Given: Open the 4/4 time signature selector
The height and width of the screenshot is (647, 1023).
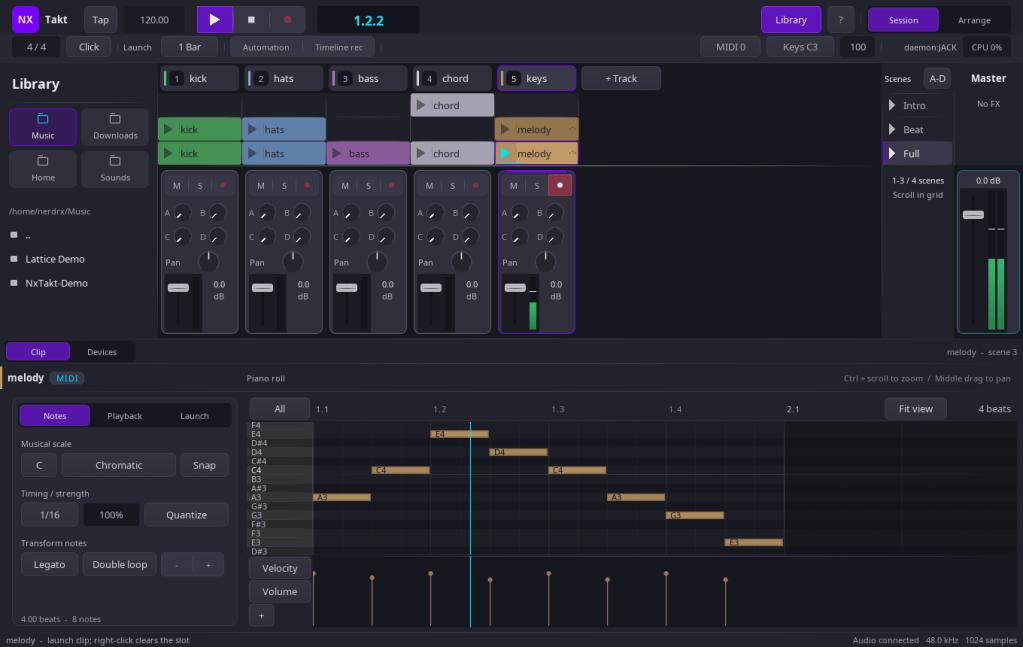Looking at the screenshot, I should [37, 47].
